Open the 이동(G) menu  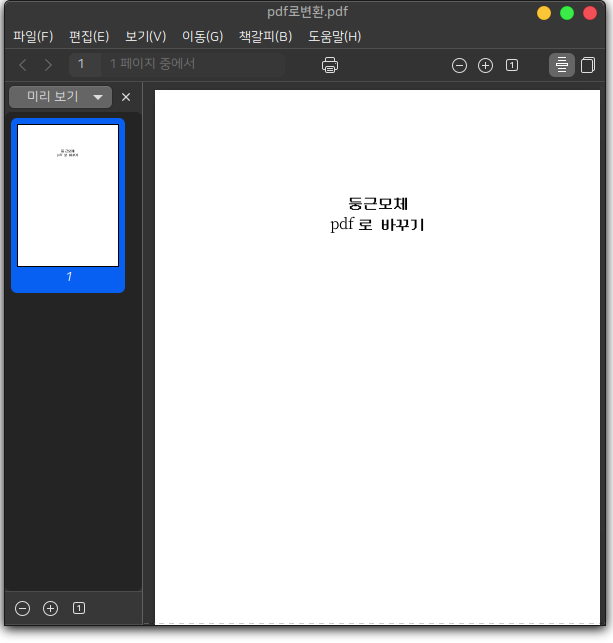tap(202, 37)
